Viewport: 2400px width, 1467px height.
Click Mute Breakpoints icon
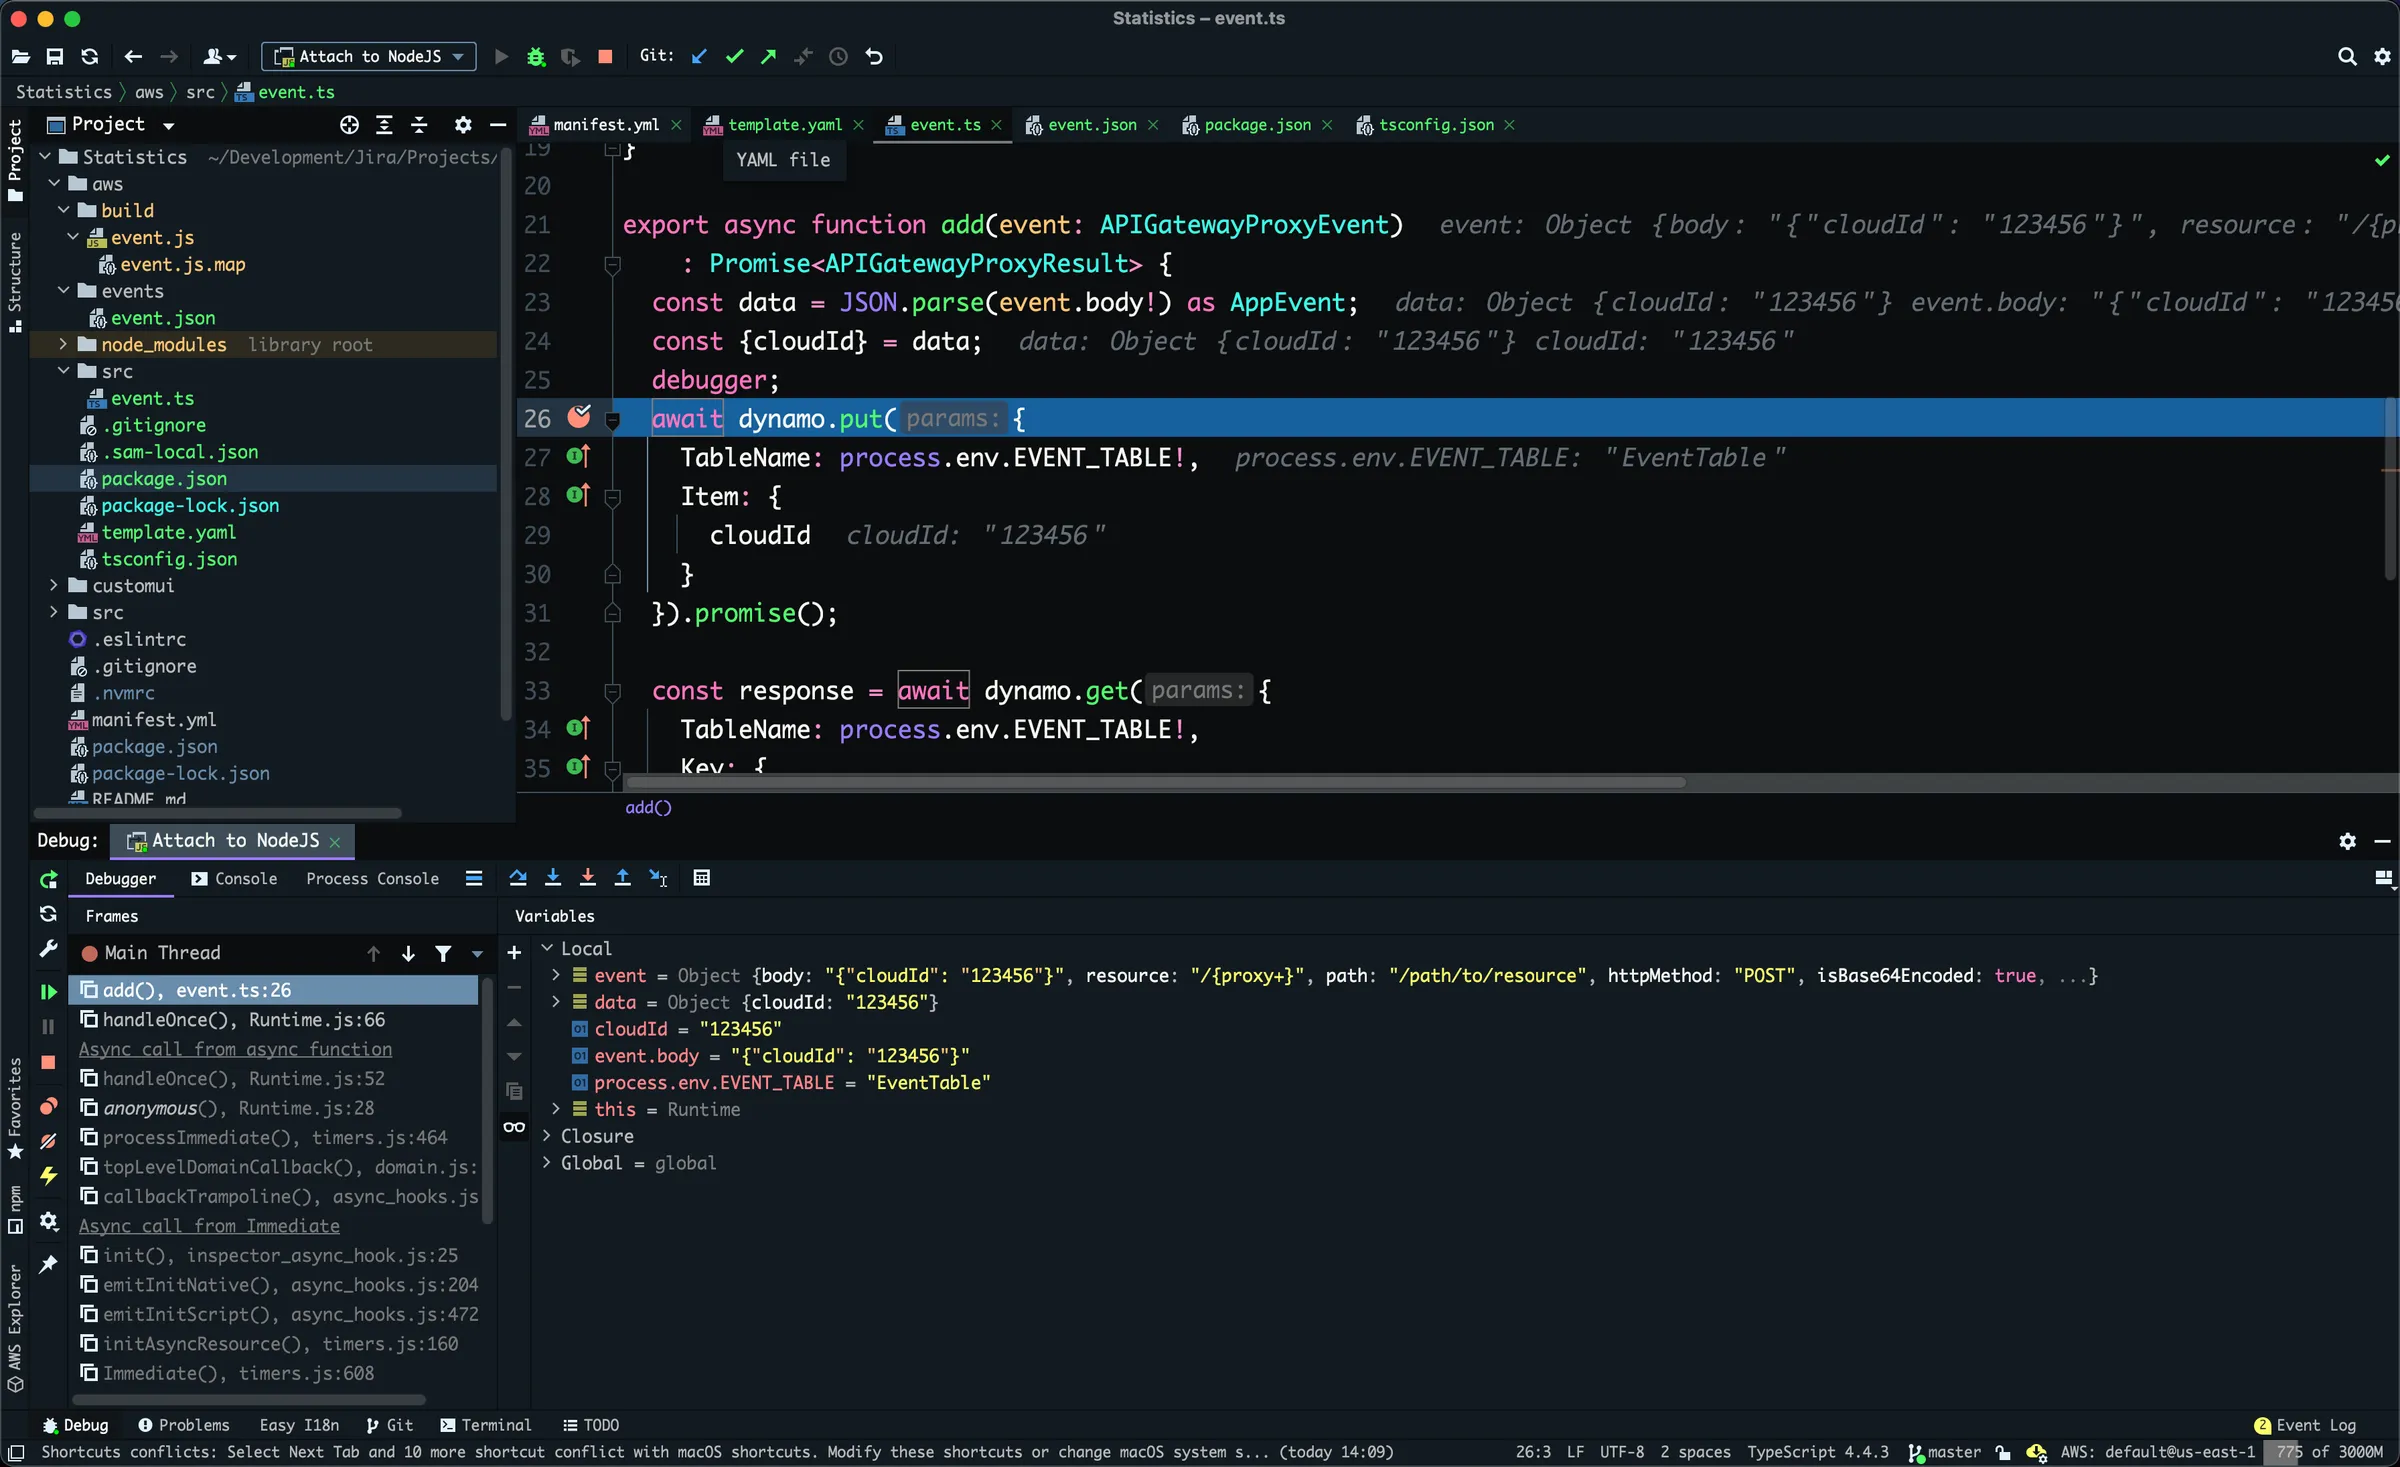(x=48, y=1141)
